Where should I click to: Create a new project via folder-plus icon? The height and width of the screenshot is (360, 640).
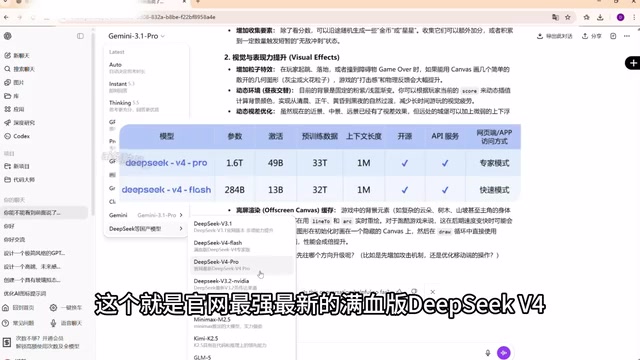click(7, 166)
